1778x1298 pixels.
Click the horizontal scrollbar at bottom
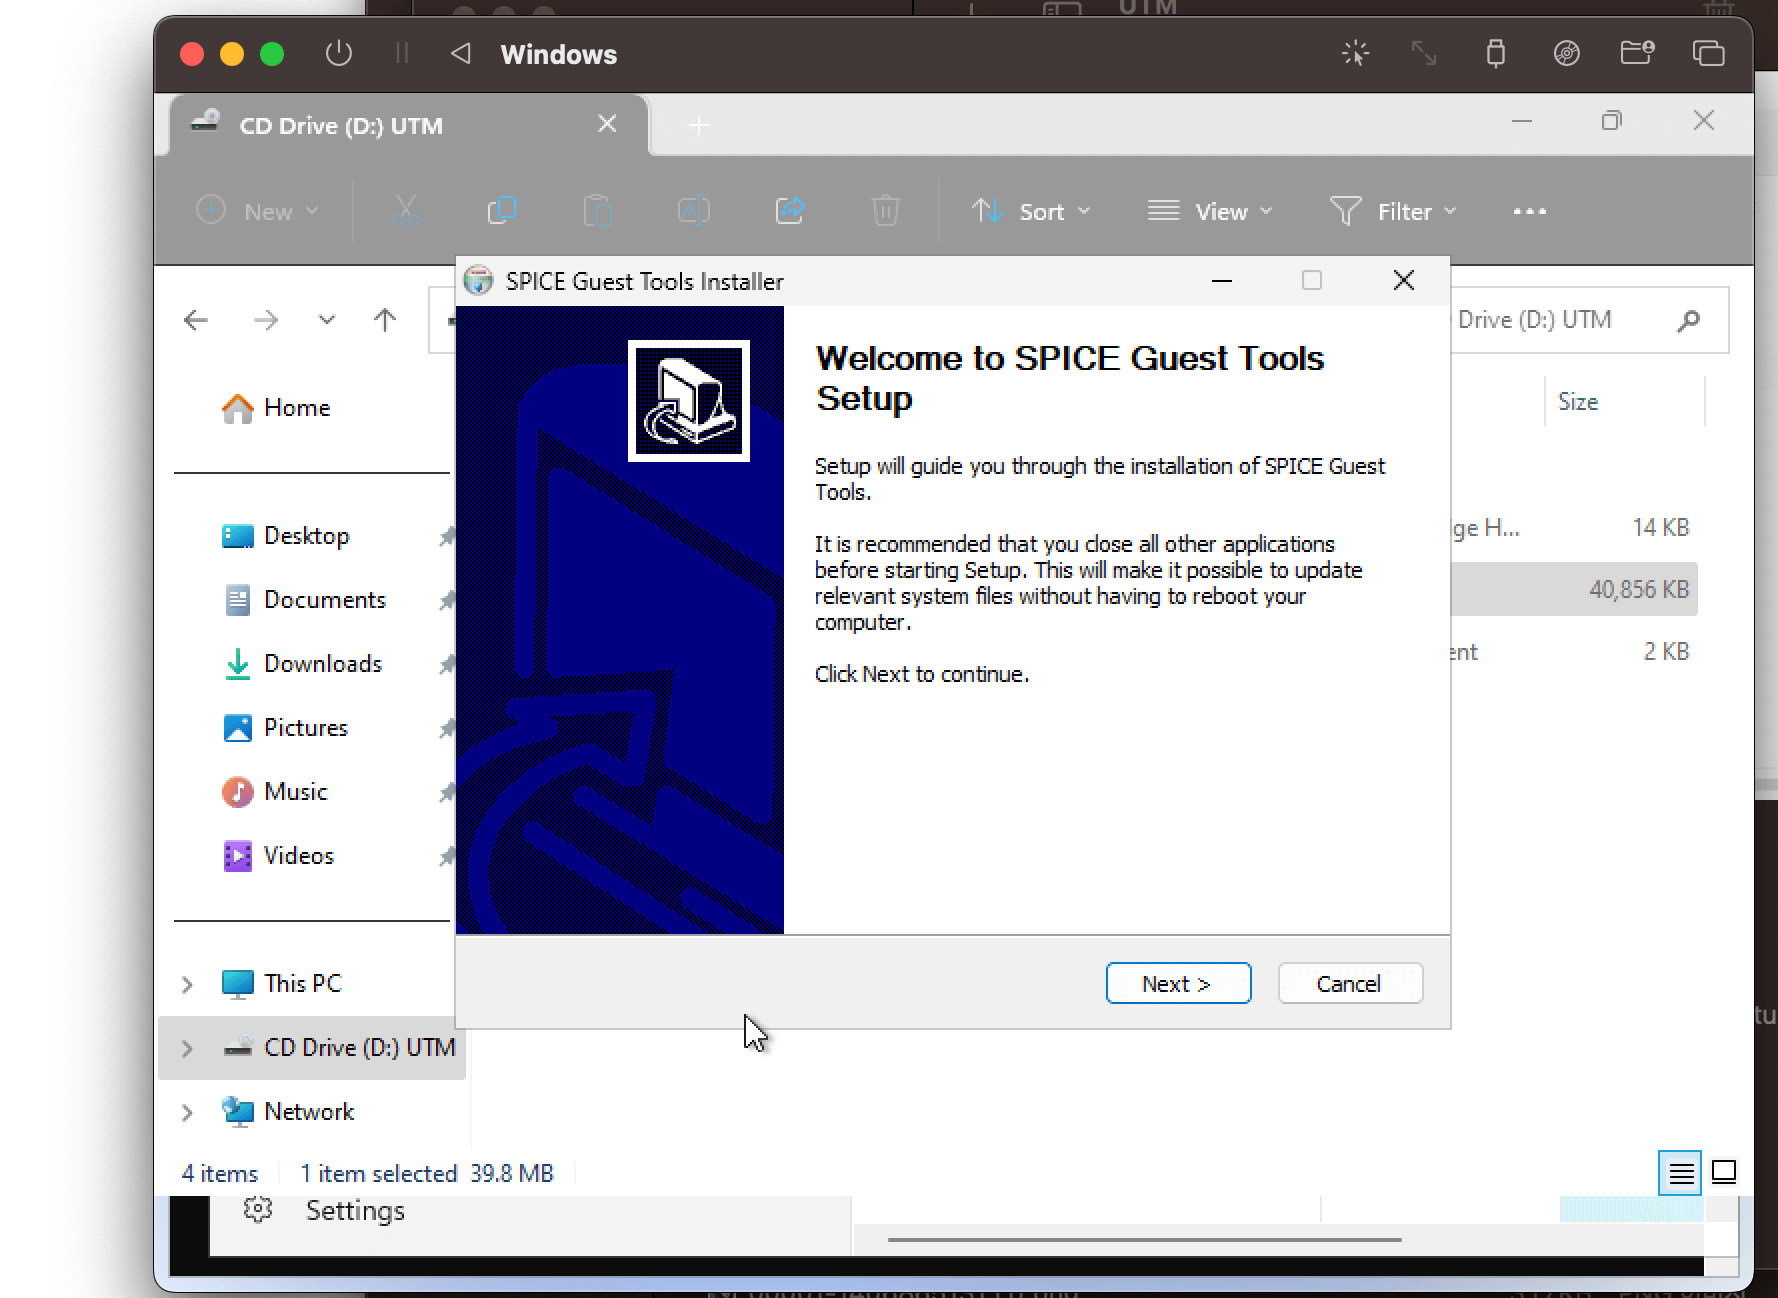[1144, 1240]
